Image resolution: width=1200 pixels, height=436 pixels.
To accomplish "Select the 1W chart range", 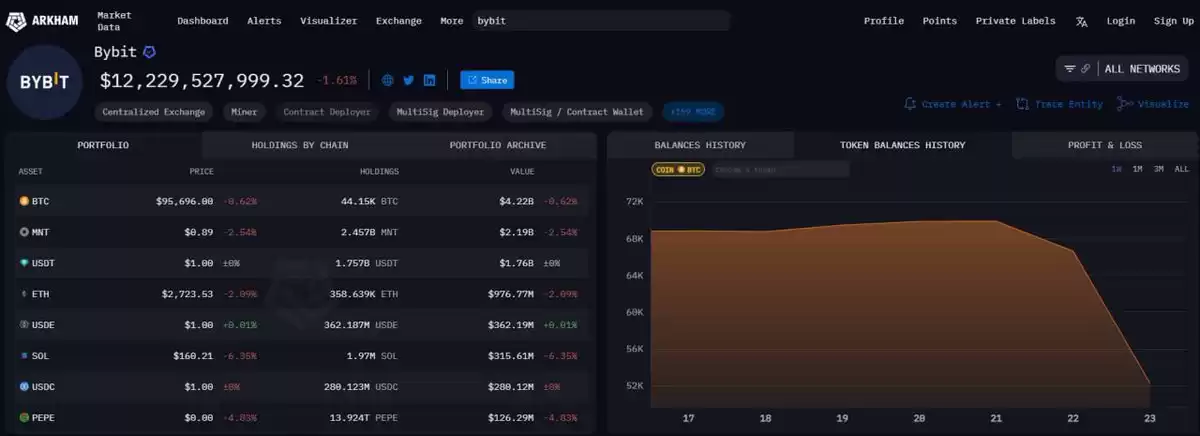I will coord(1116,169).
